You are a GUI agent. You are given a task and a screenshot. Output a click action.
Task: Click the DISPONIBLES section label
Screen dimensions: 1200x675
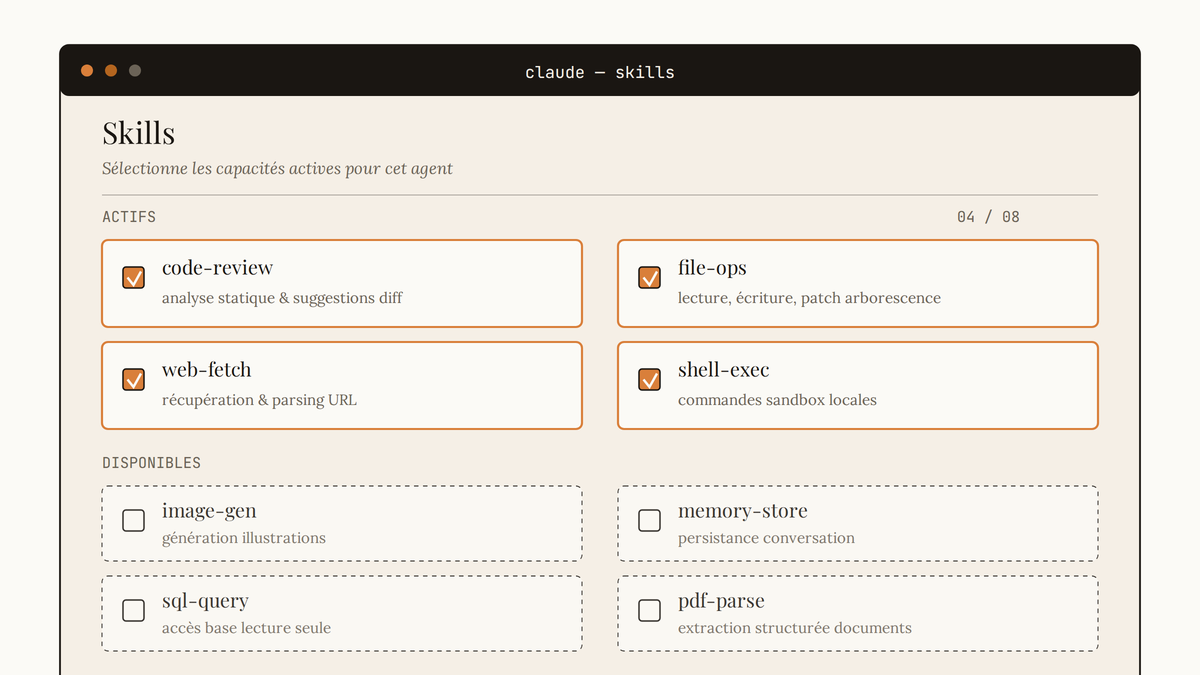tap(151, 463)
